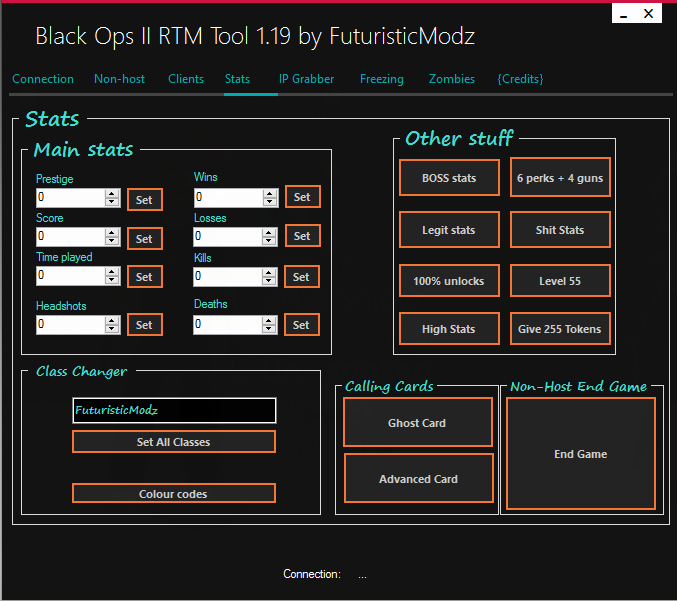Minimize the RTM Tool window
Viewport: 677px width, 601px height.
[x=623, y=14]
